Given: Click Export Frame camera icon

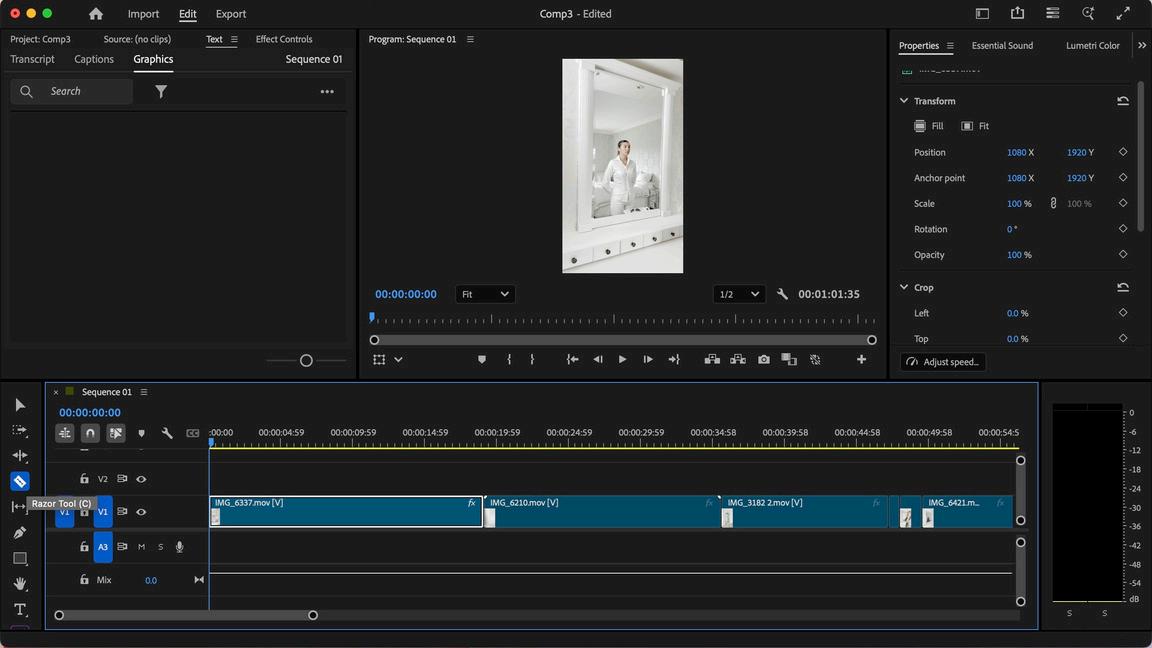Looking at the screenshot, I should pyautogui.click(x=764, y=359).
